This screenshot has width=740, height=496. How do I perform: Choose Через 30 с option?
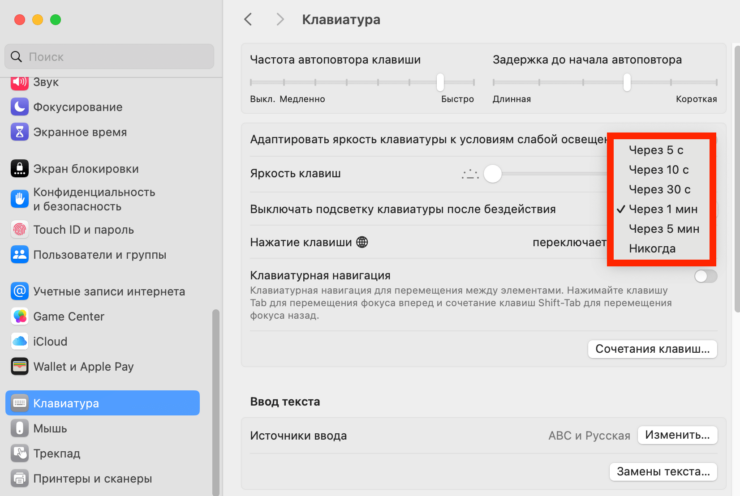point(661,189)
